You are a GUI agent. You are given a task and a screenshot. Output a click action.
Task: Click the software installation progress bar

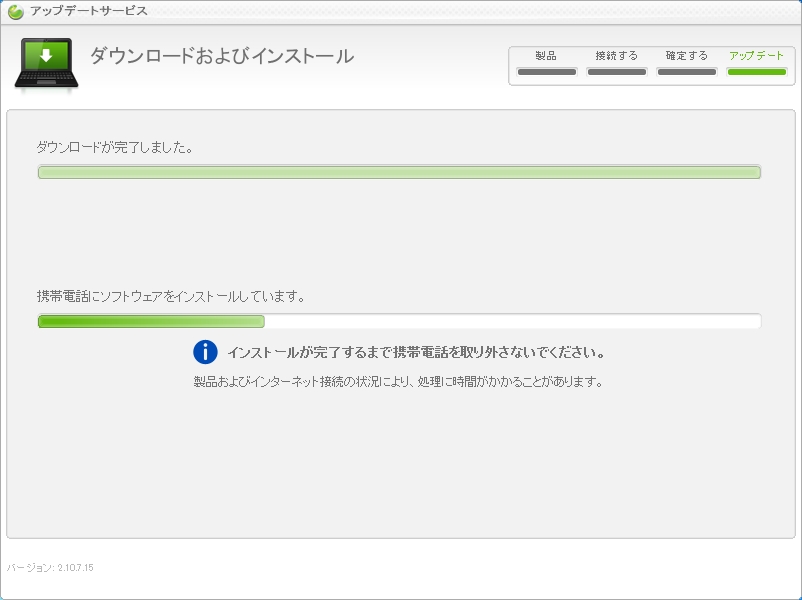[399, 321]
